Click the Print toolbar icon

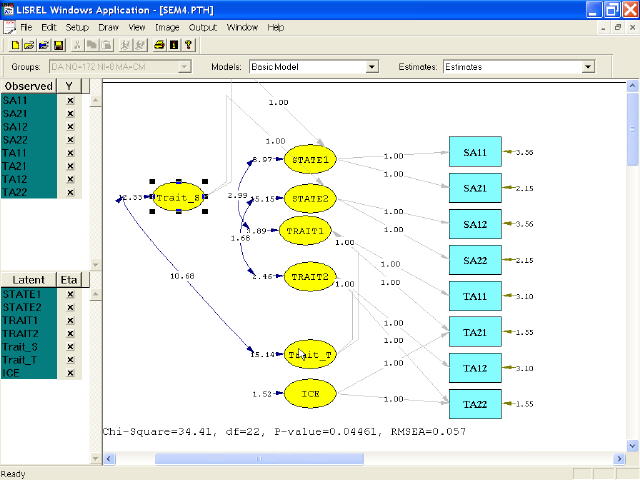pos(159,45)
